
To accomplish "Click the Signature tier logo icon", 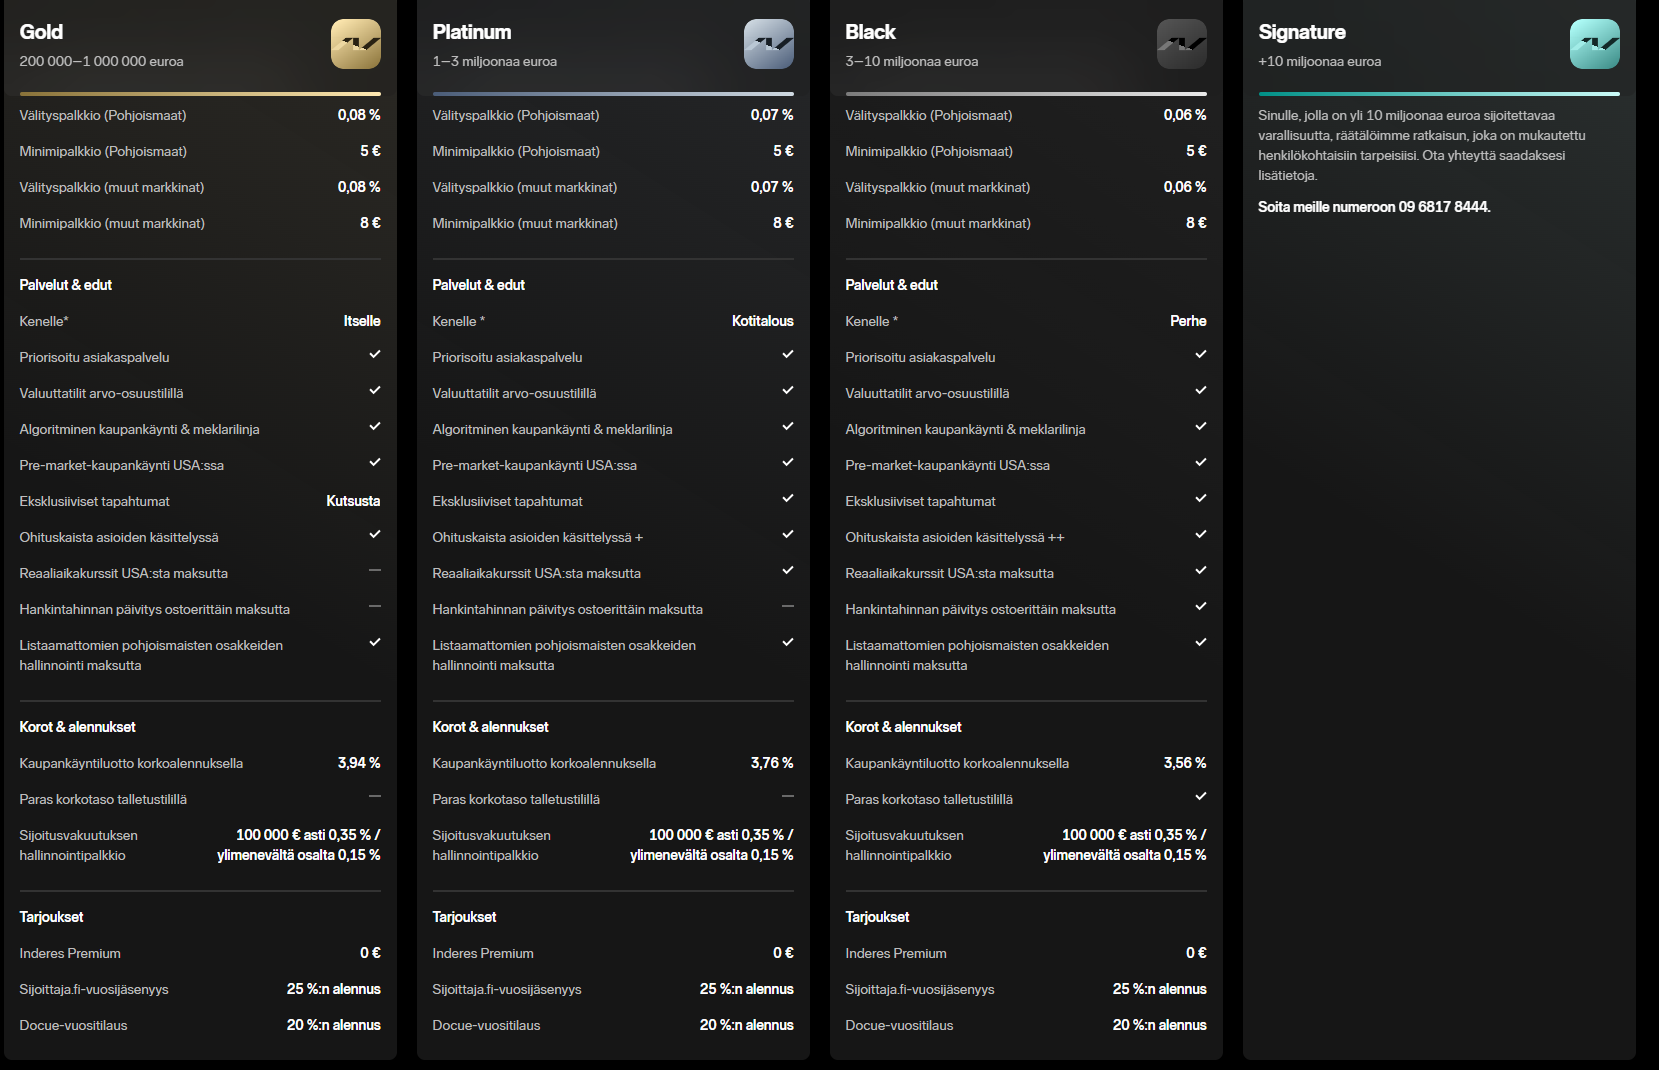I will tap(1594, 44).
